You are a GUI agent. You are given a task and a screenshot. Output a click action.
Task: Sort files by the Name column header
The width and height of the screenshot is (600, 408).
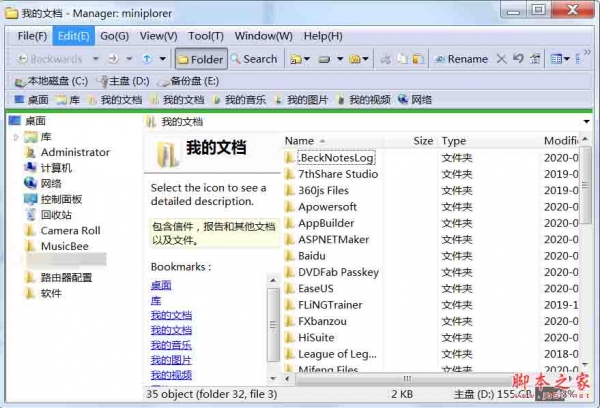[299, 141]
